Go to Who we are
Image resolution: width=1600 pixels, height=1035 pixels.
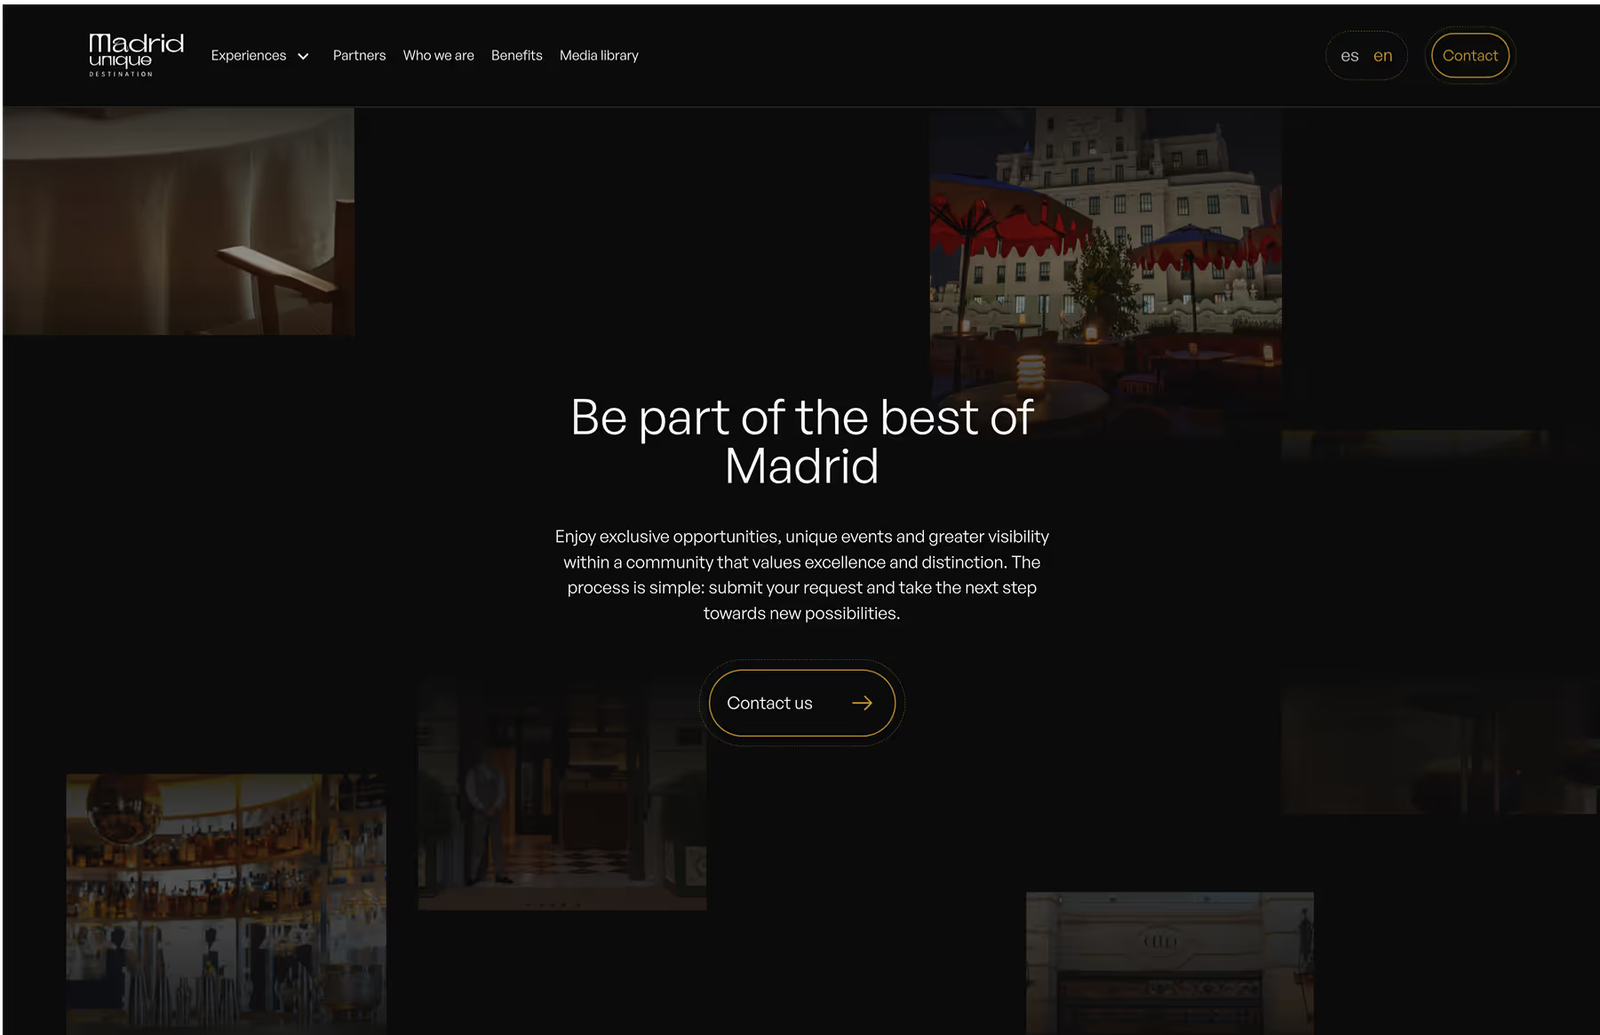(x=438, y=55)
